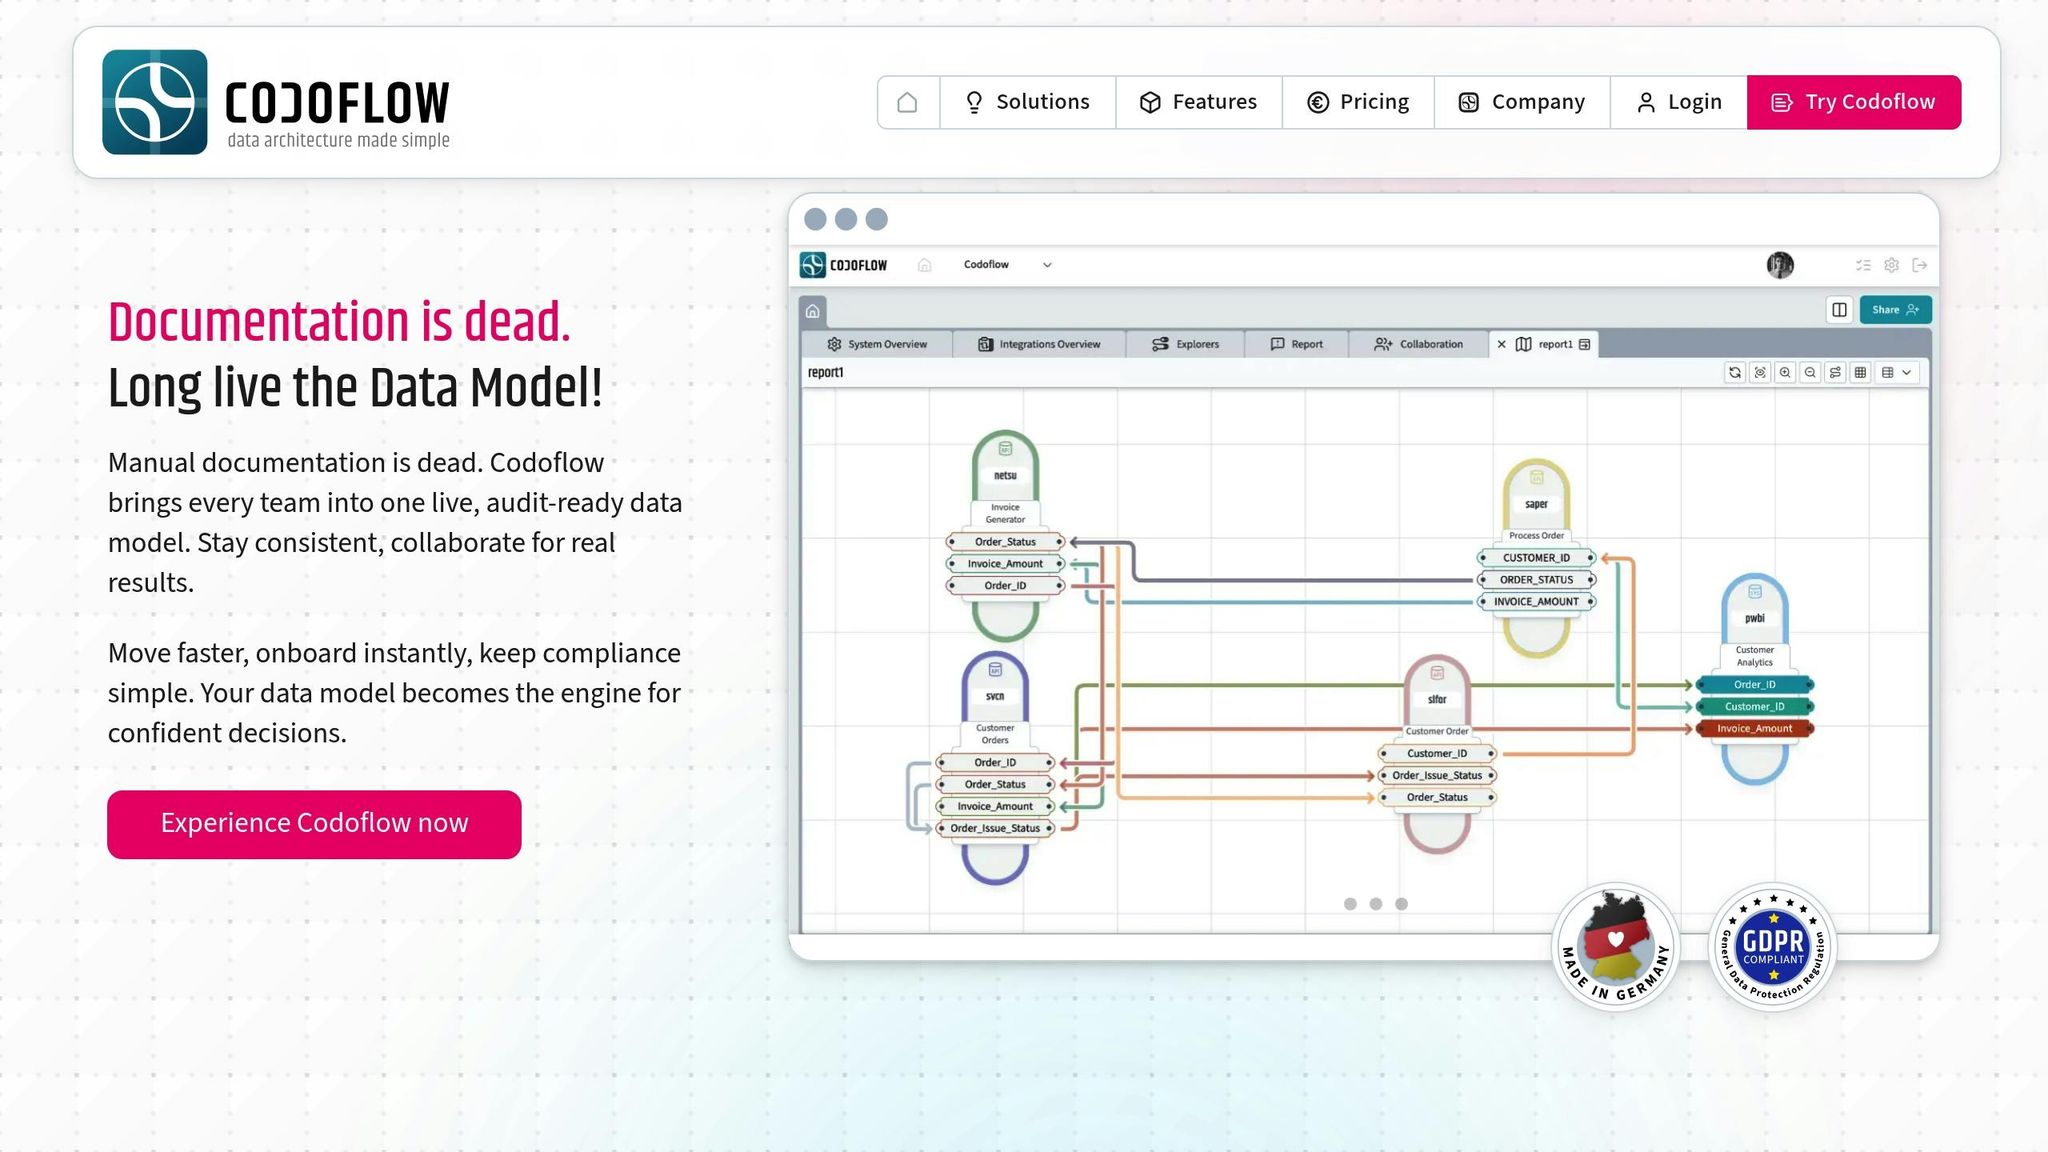
Task: Click the logout arrow icon
Action: pyautogui.click(x=1919, y=265)
